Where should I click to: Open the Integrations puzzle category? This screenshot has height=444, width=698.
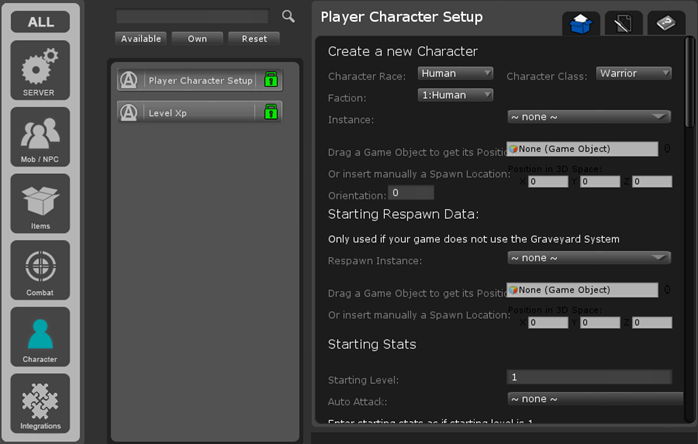[x=41, y=403]
